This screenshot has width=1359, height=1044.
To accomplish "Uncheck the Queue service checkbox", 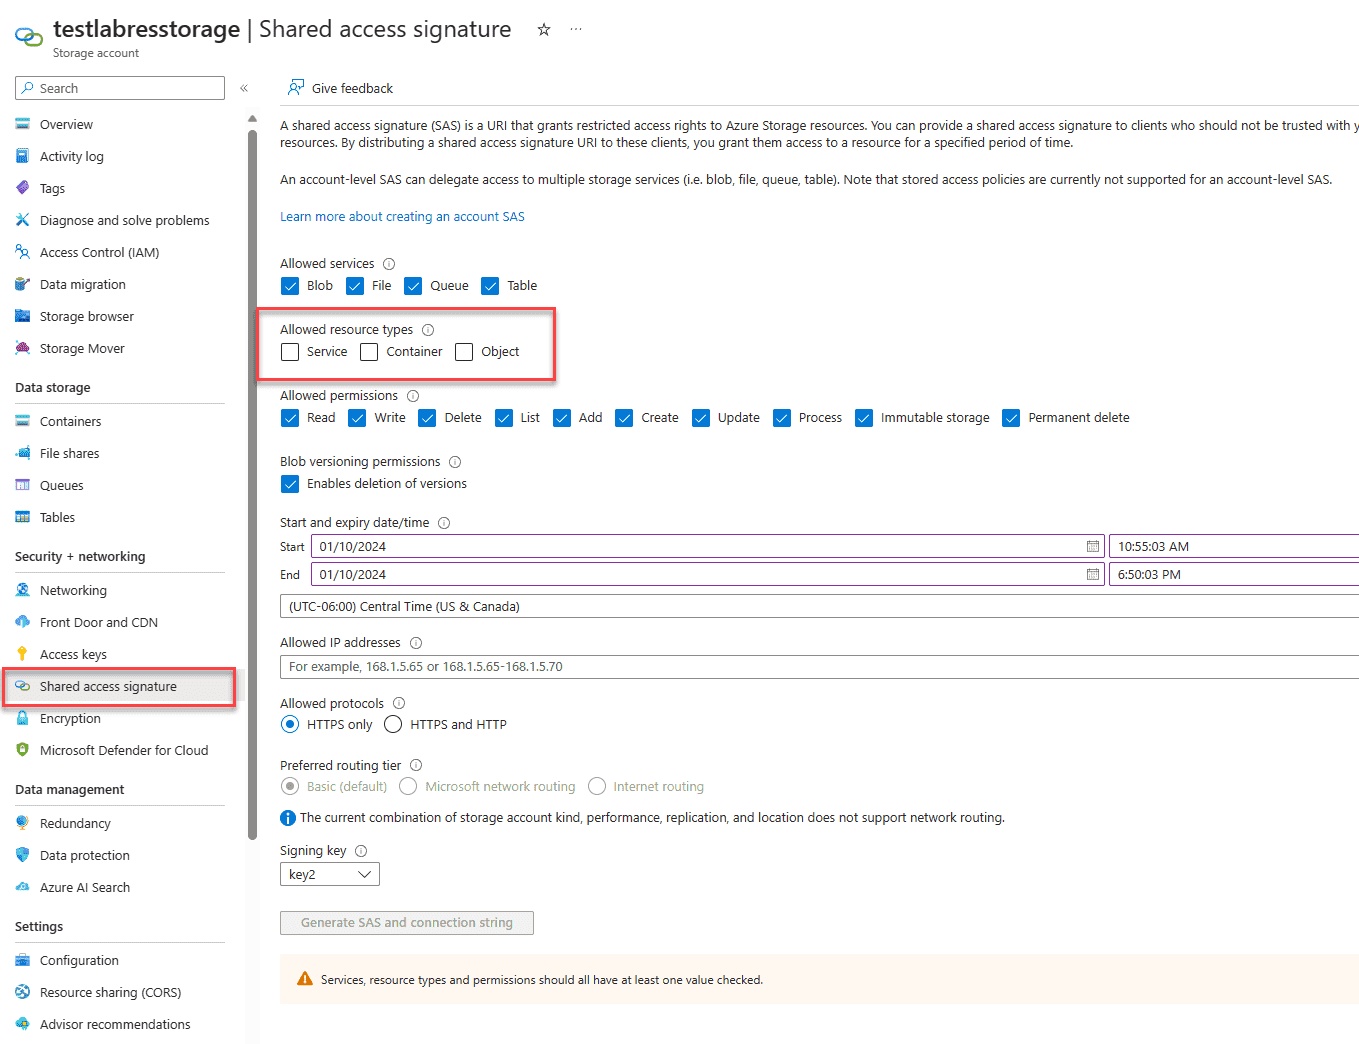I will tap(413, 286).
